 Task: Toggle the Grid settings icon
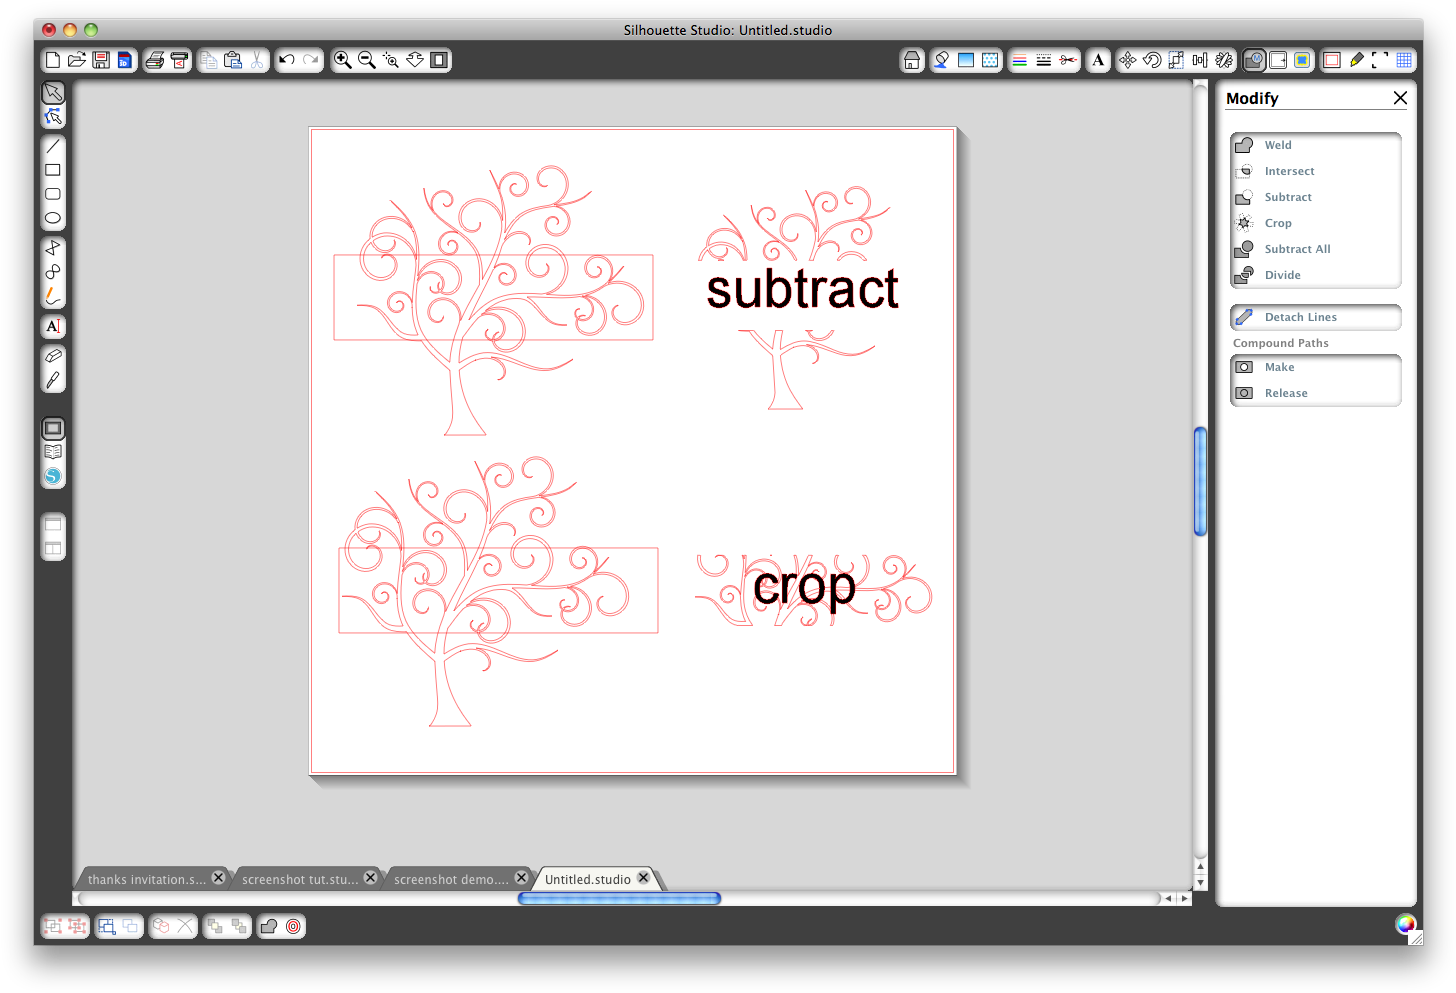pos(1404,60)
